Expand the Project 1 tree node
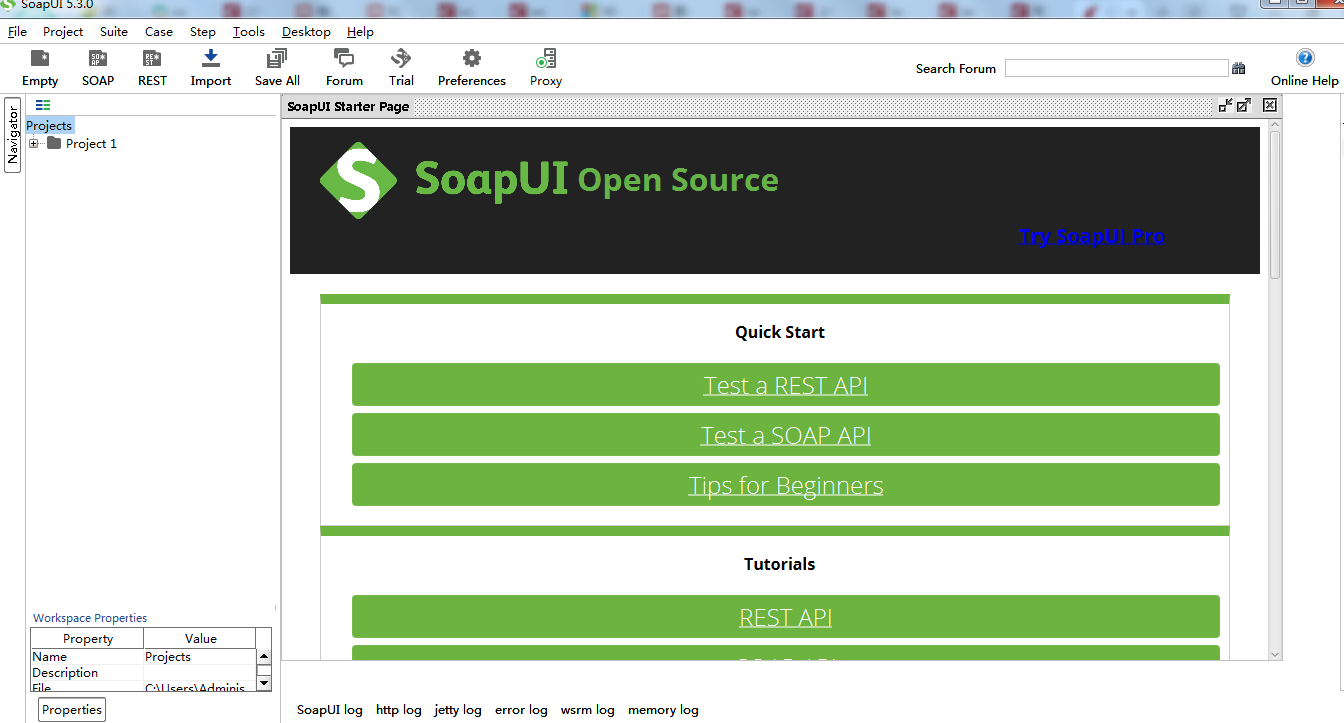The height and width of the screenshot is (723, 1344). tap(34, 143)
